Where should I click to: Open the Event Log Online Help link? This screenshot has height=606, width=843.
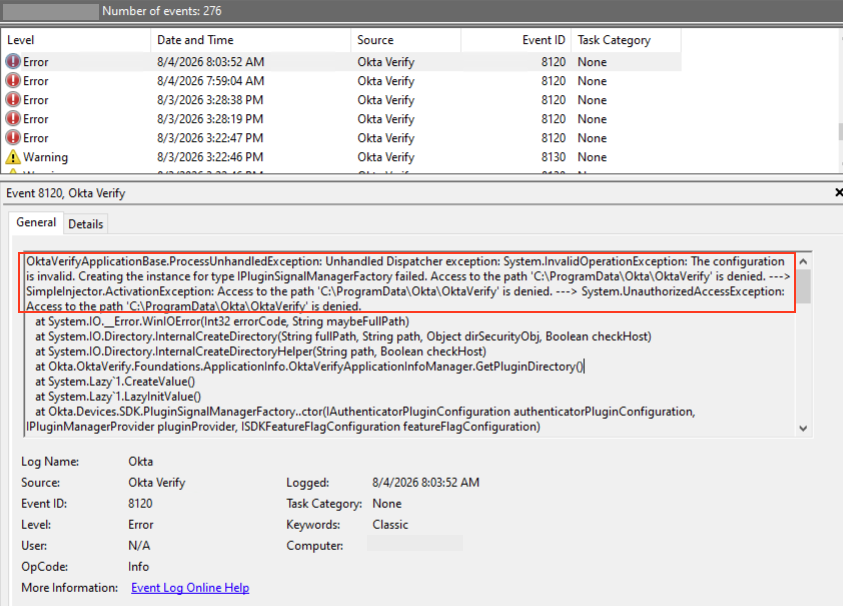pos(190,588)
